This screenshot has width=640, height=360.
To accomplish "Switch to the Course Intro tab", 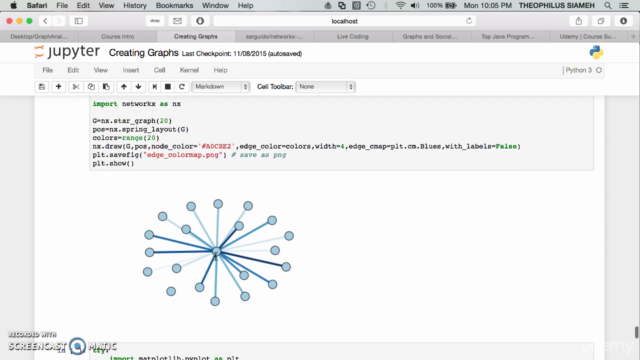I will (118, 36).
